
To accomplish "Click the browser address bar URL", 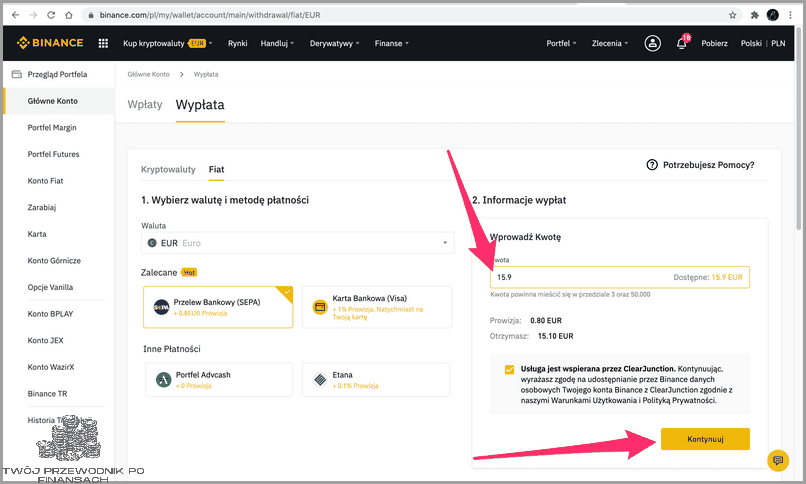I will click(210, 15).
